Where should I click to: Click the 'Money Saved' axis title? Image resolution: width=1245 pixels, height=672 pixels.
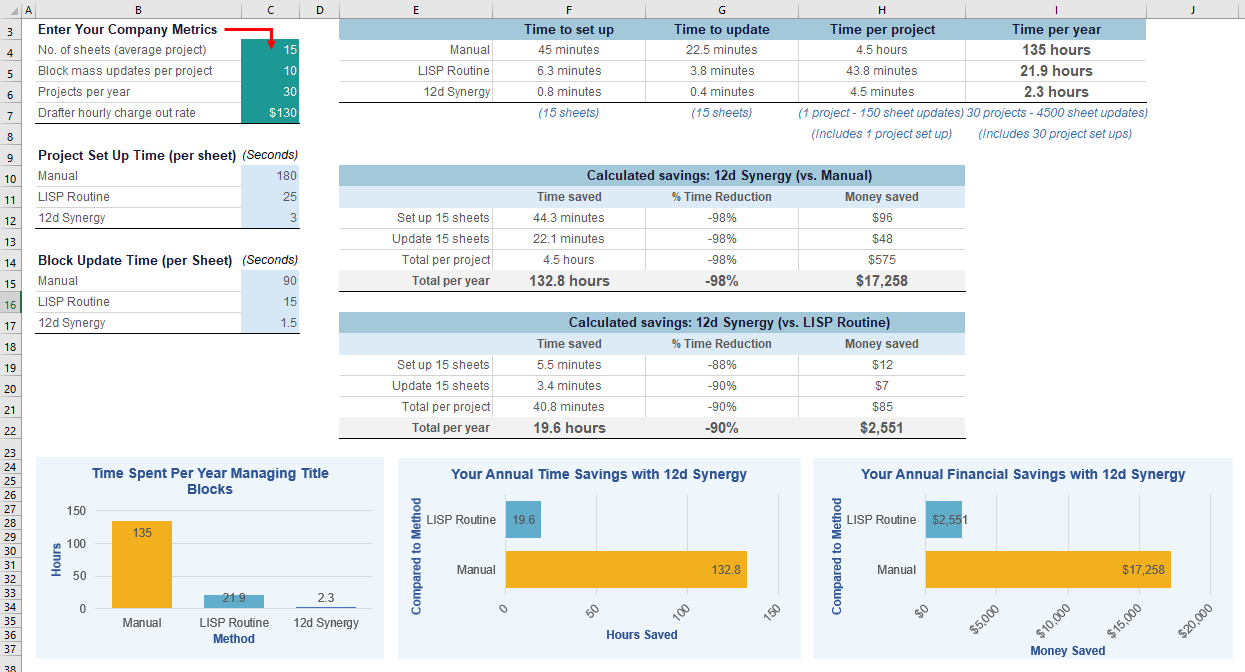point(1068,651)
